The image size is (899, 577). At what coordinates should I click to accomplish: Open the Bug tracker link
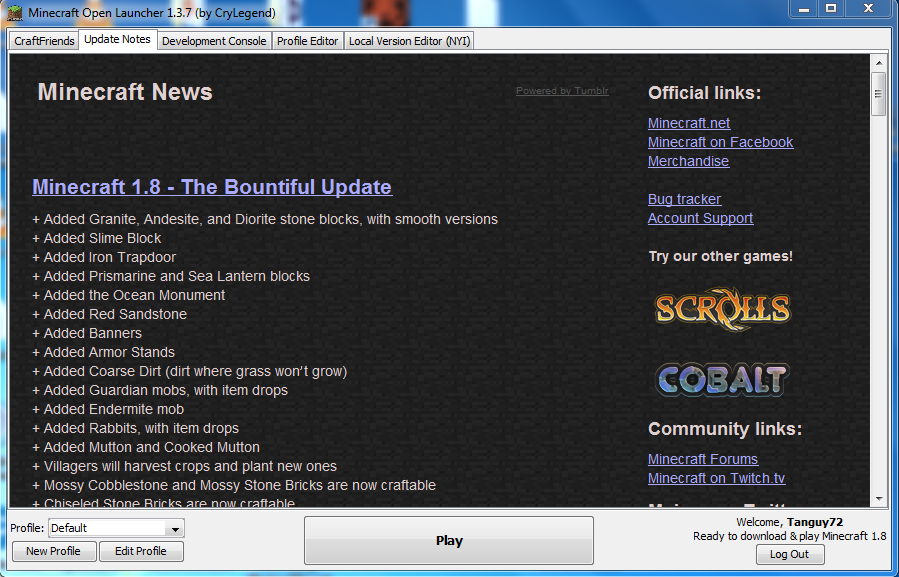pos(685,199)
